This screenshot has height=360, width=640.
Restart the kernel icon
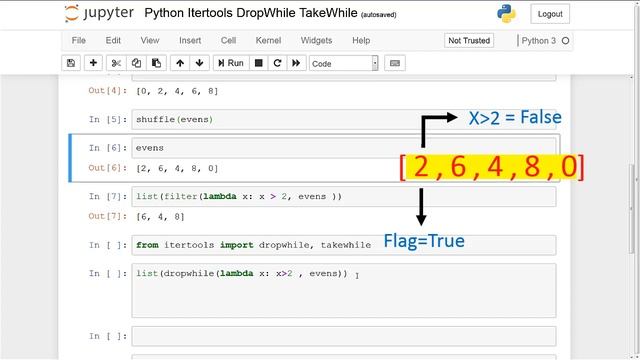pos(278,63)
